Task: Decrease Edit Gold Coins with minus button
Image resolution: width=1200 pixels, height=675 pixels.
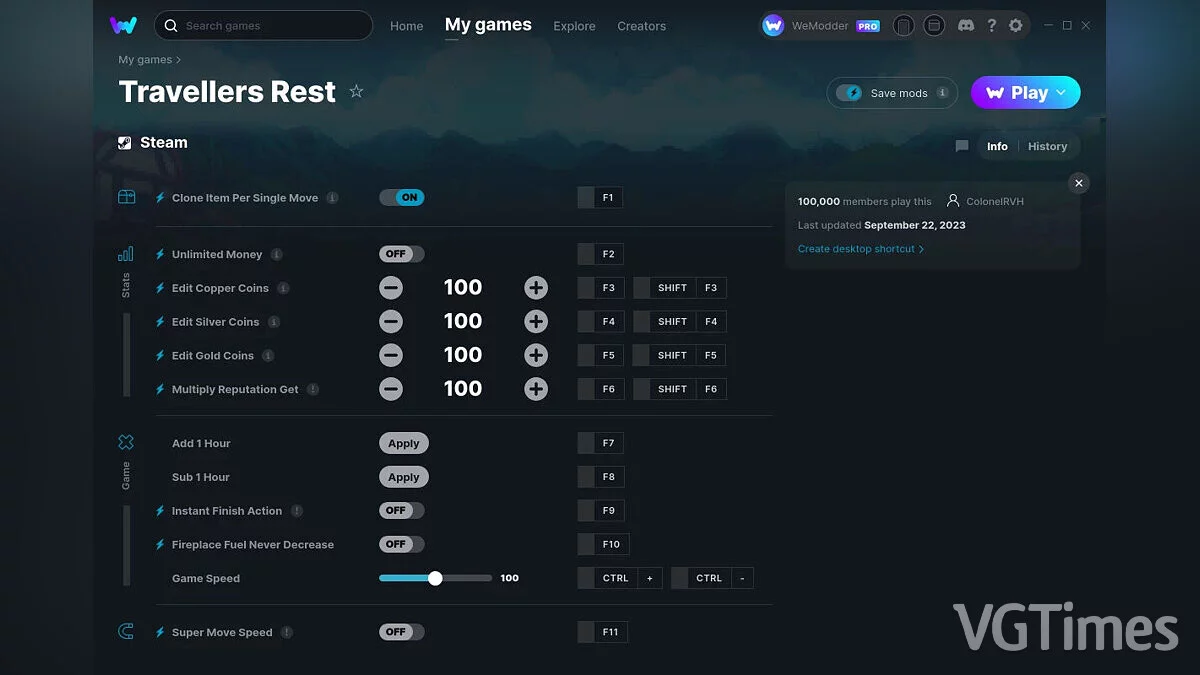Action: tap(391, 355)
